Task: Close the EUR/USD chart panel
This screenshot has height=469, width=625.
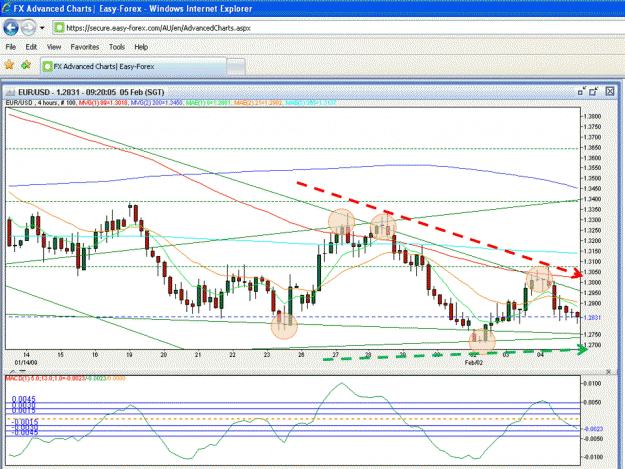Action: pos(610,91)
